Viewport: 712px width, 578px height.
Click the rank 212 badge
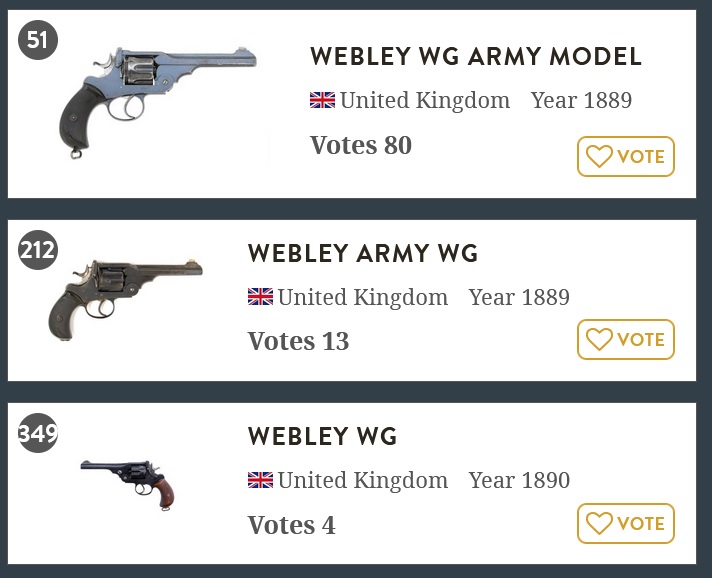click(x=38, y=250)
